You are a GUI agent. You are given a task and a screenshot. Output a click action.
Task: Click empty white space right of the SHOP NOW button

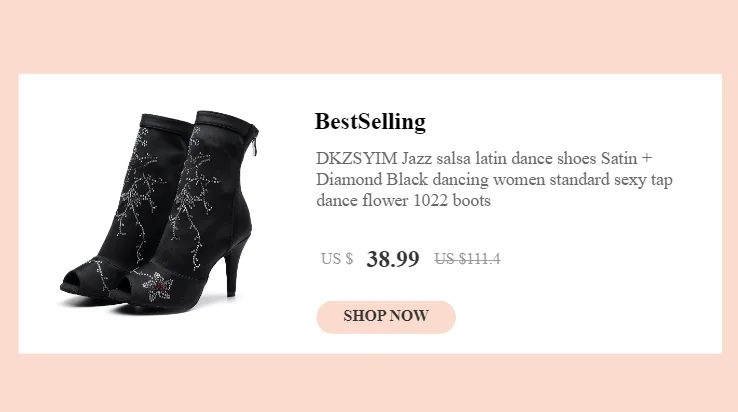click(588, 317)
